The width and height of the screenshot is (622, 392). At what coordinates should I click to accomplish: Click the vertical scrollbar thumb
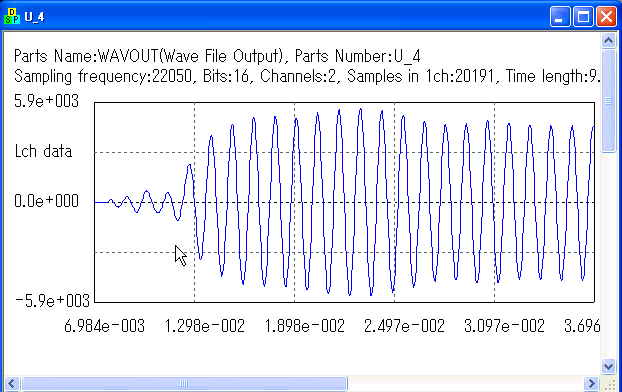pos(608,100)
